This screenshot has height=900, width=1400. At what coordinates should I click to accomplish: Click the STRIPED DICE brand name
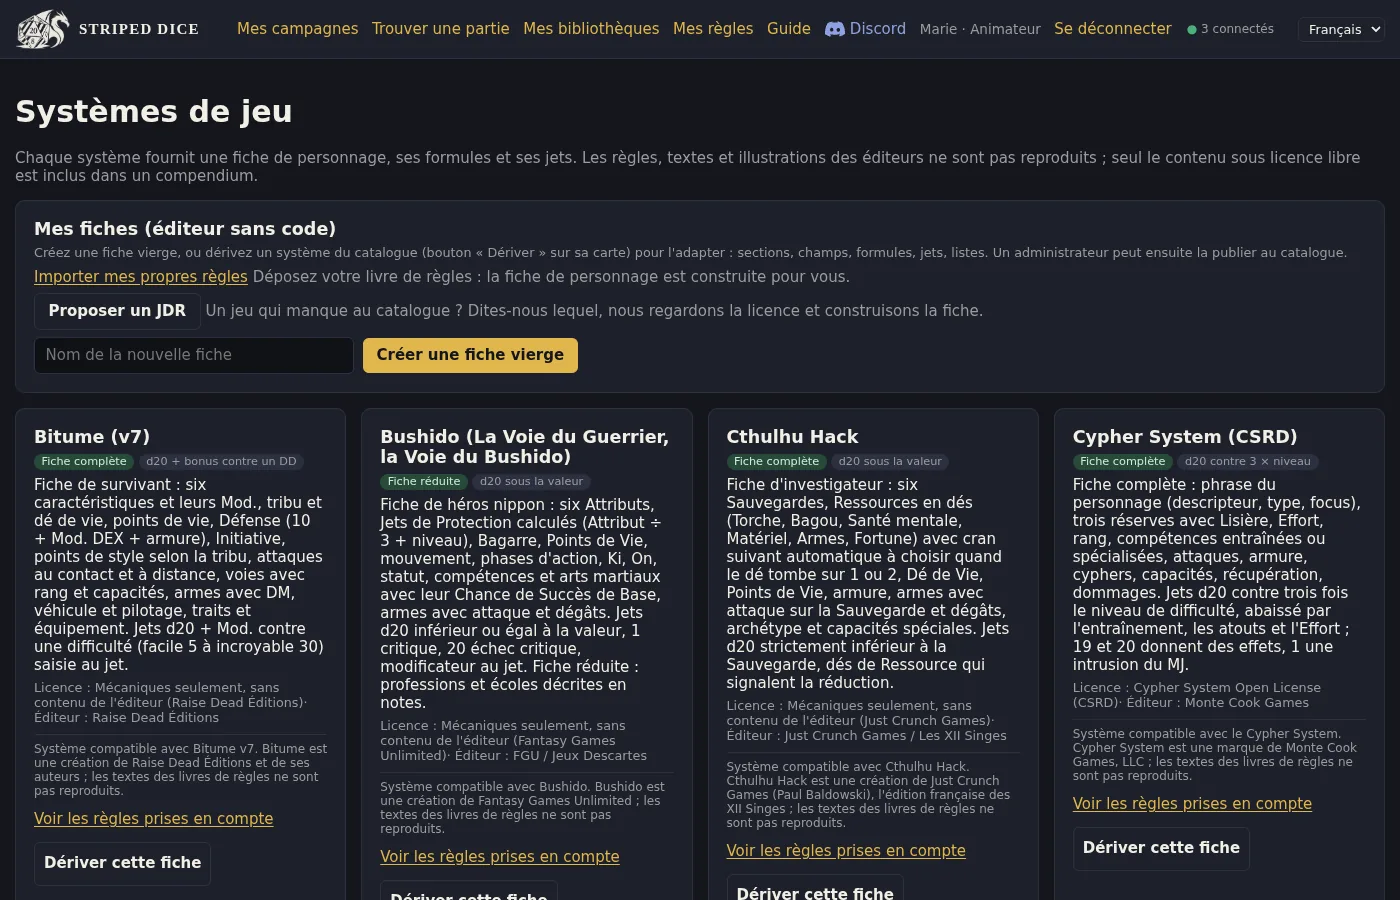[138, 29]
